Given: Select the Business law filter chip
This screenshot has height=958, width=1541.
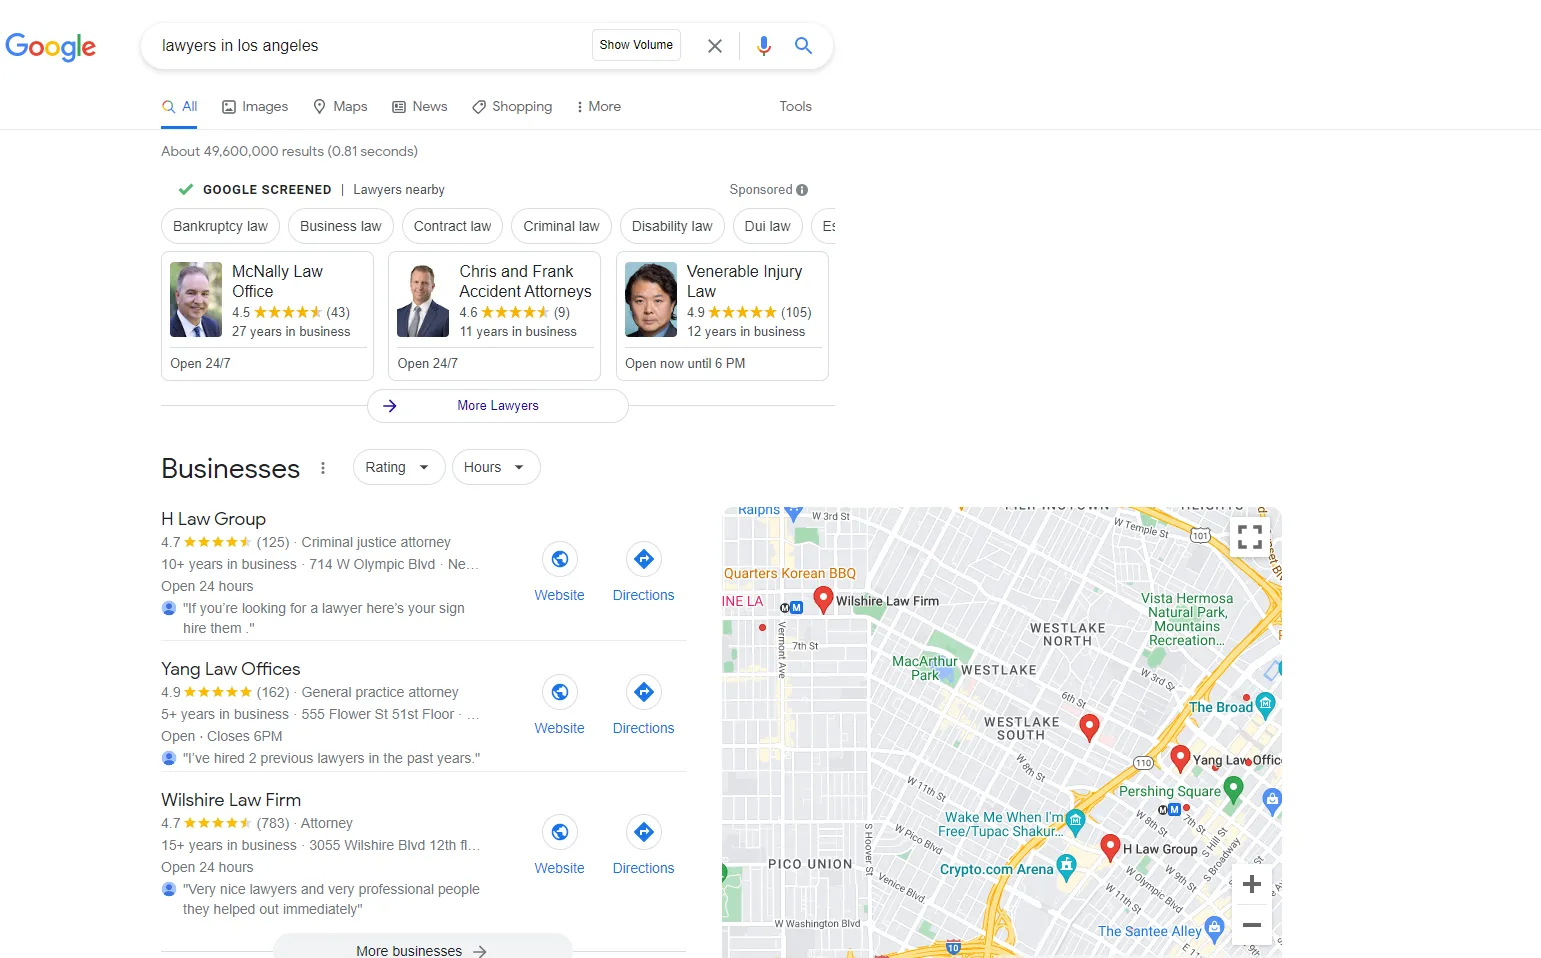Looking at the screenshot, I should (x=341, y=227).
